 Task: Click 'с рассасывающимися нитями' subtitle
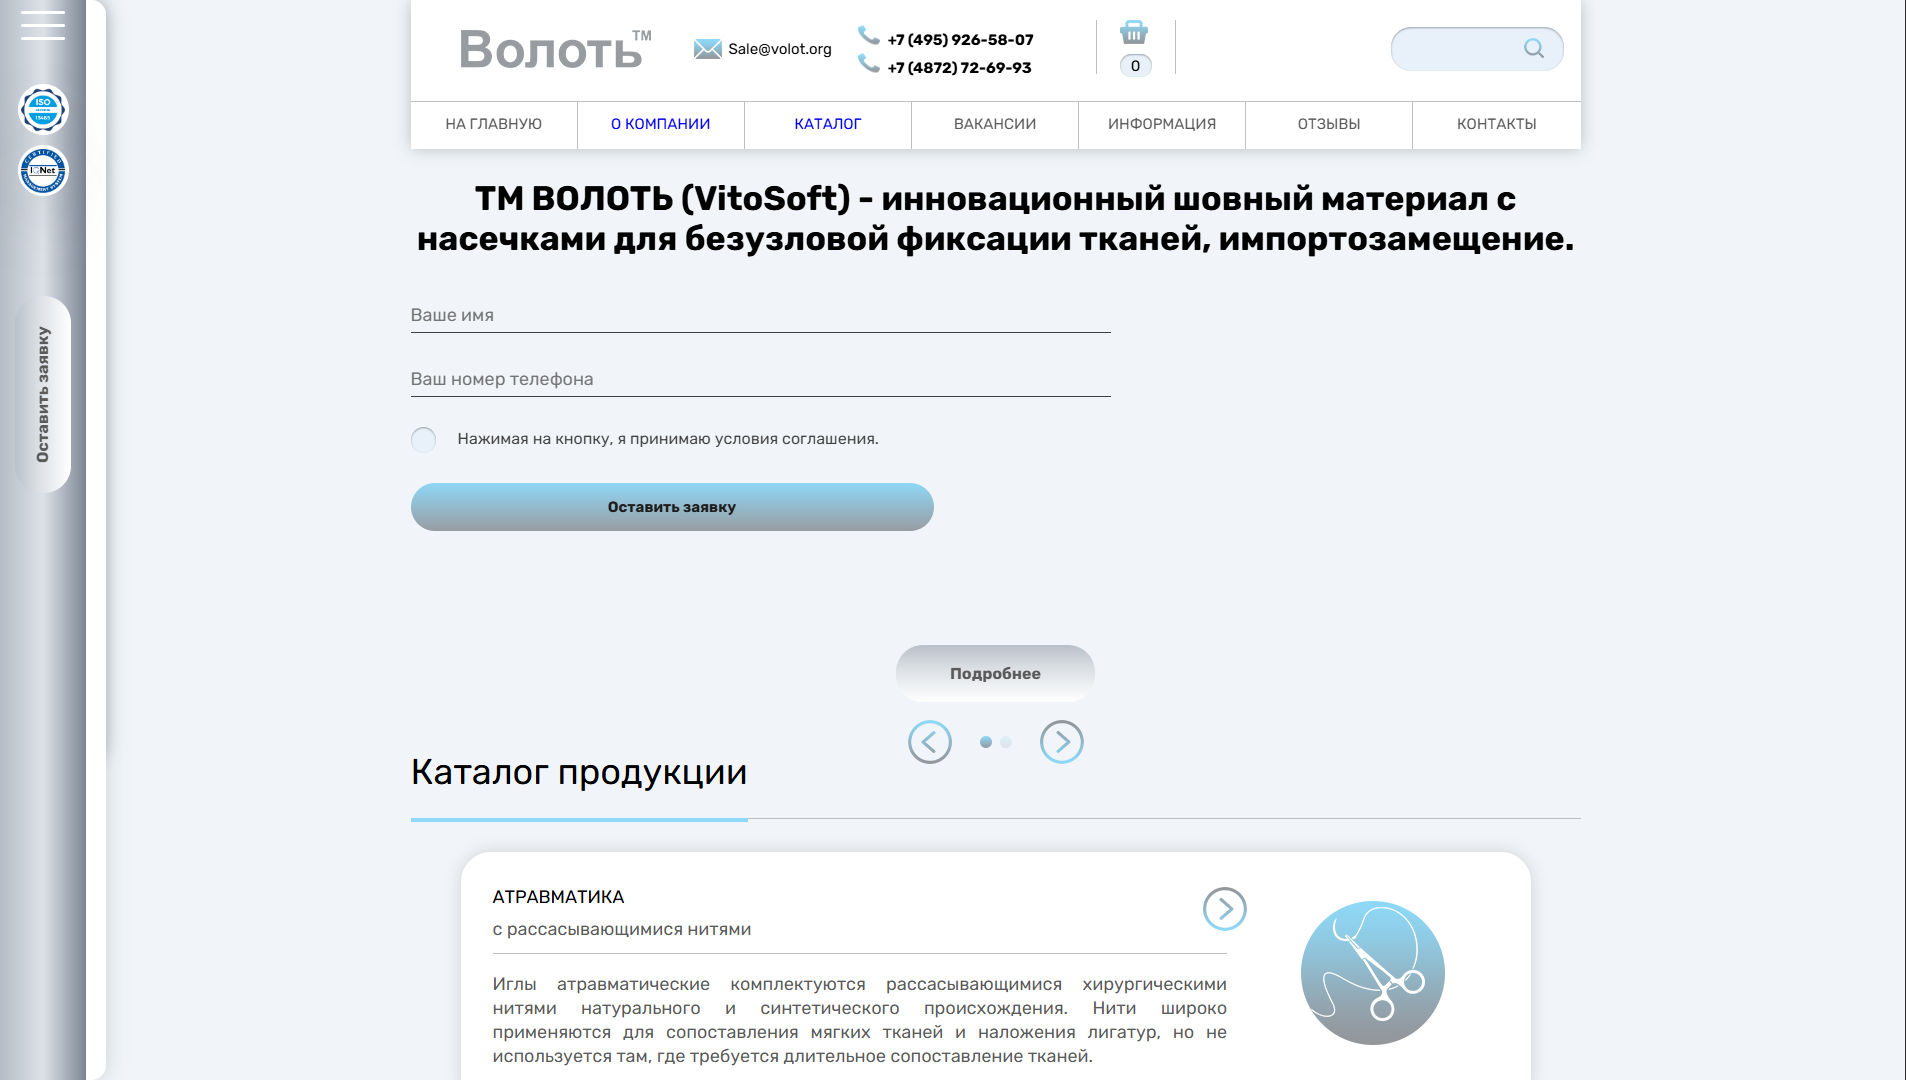[621, 929]
